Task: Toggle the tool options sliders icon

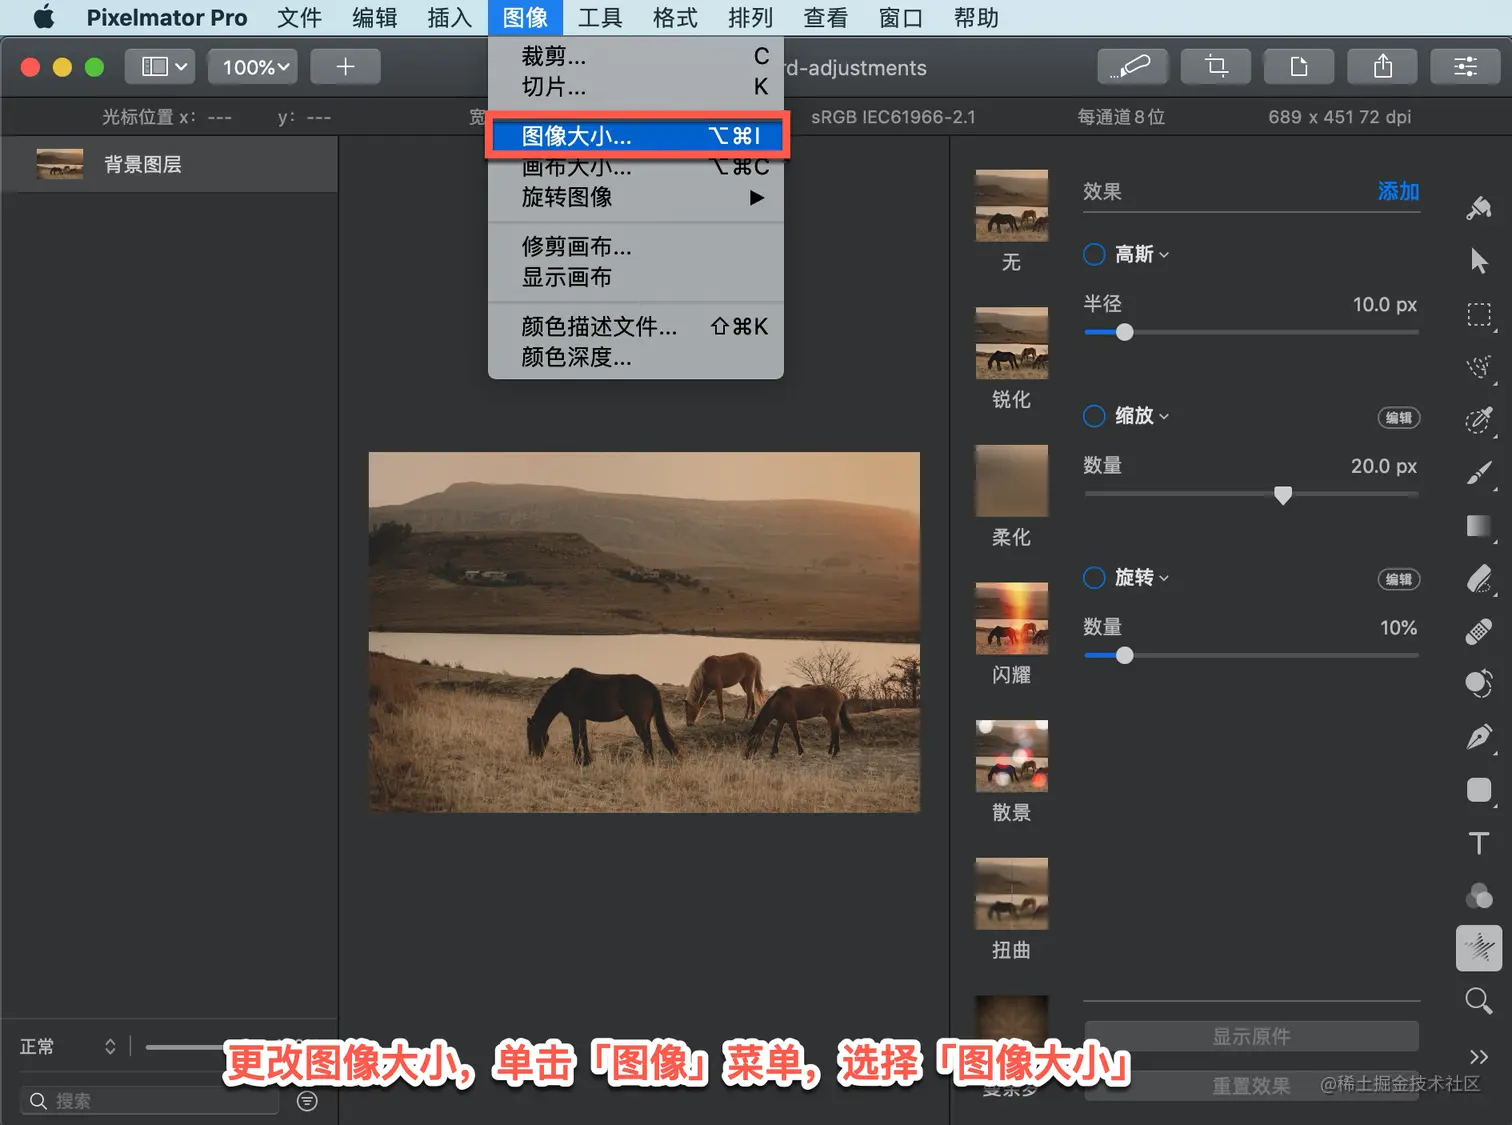Action: (x=1466, y=67)
